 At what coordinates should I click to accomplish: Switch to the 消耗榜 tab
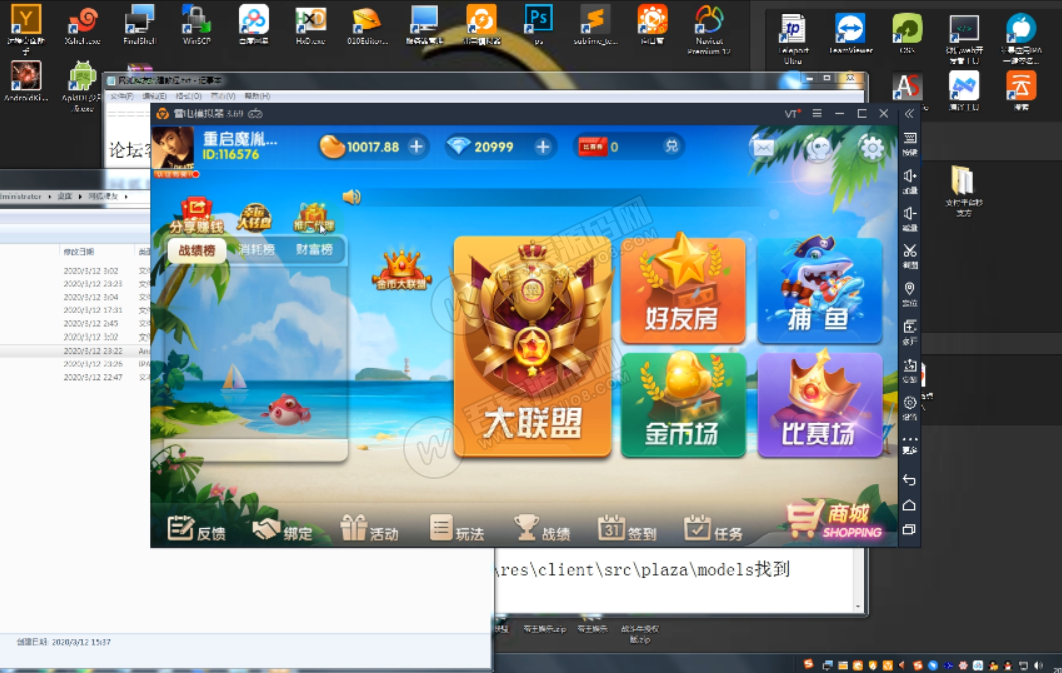[256, 250]
